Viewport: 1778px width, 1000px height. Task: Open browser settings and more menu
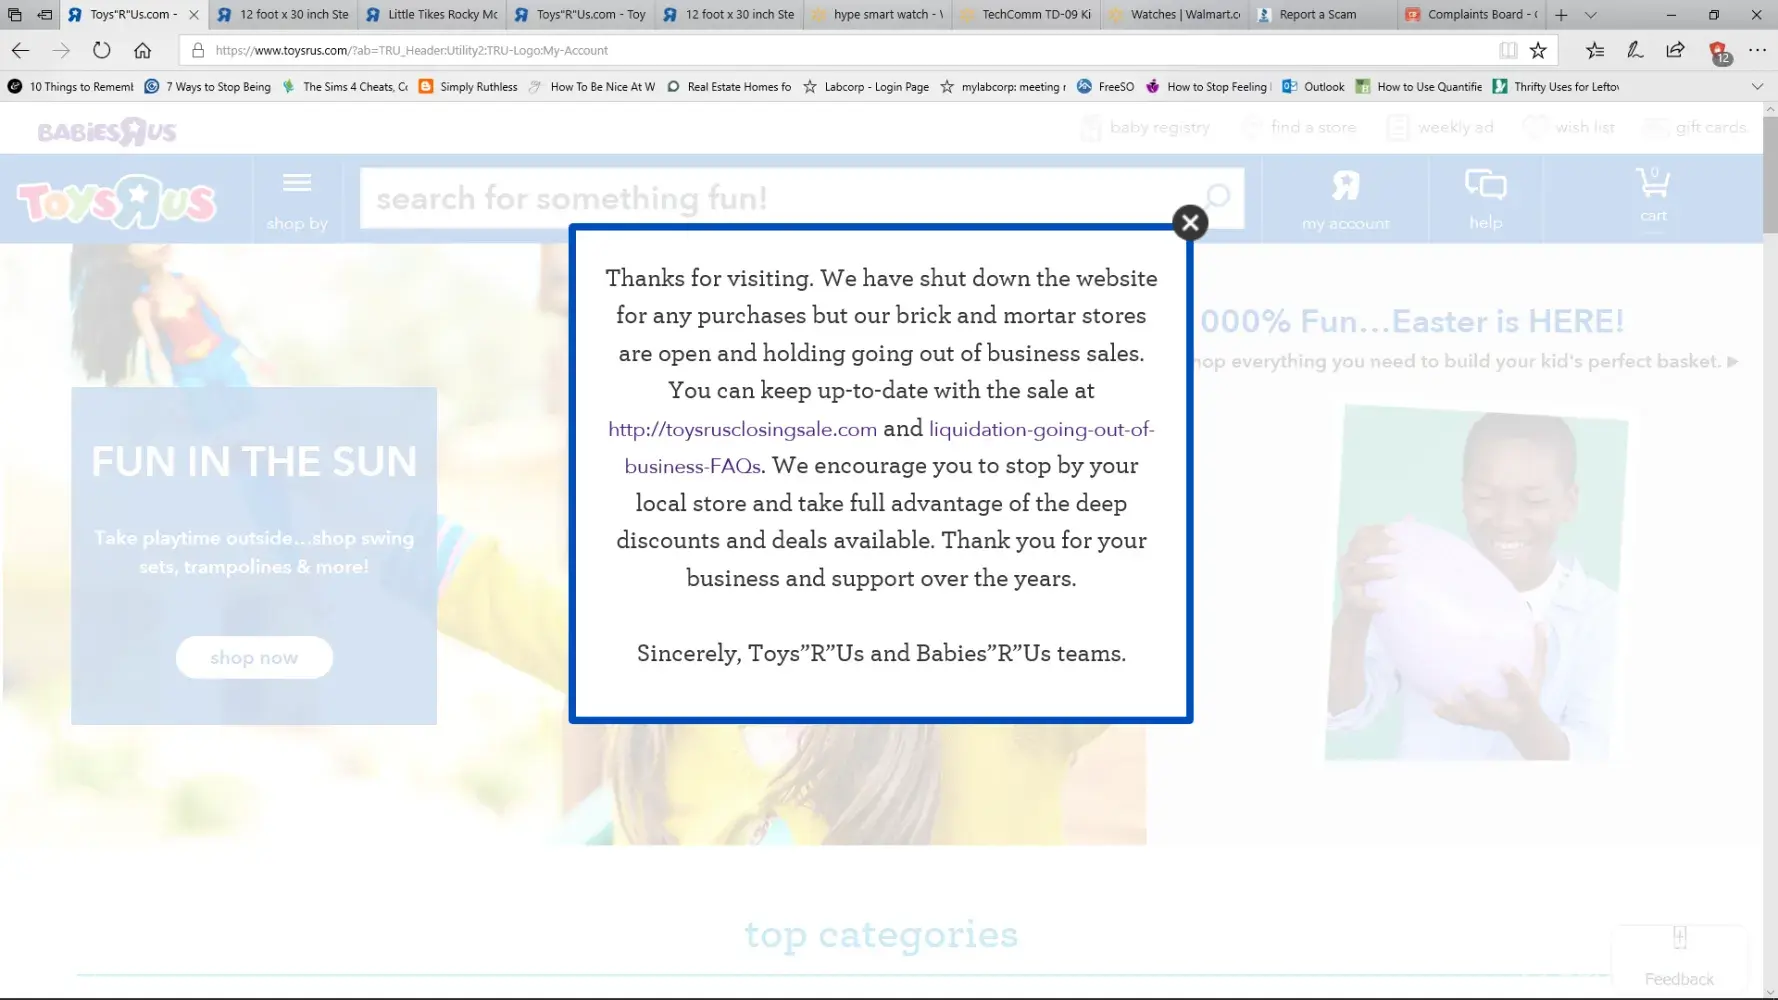tap(1757, 50)
